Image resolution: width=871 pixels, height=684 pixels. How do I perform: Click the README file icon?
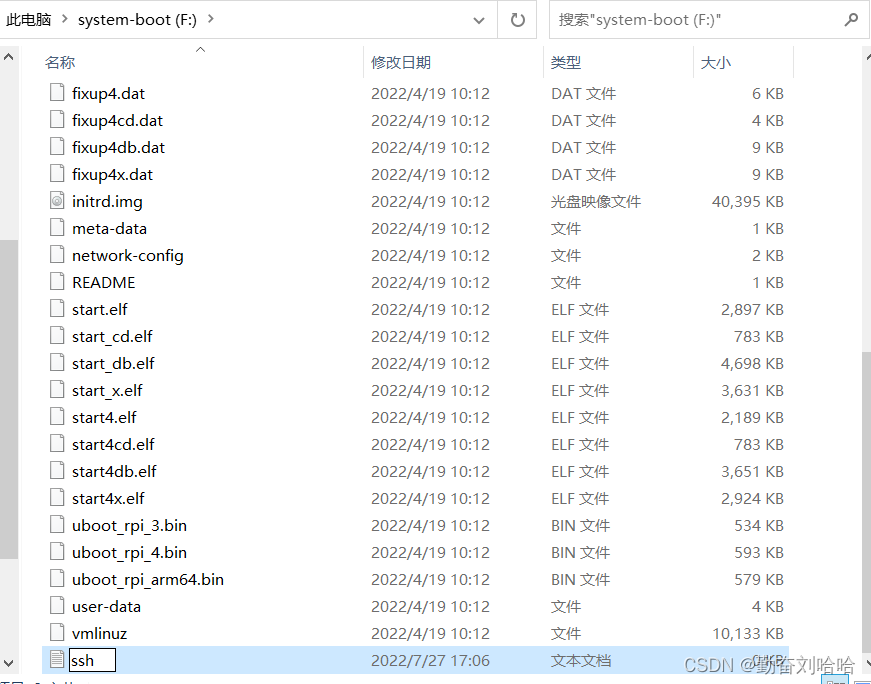(57, 282)
